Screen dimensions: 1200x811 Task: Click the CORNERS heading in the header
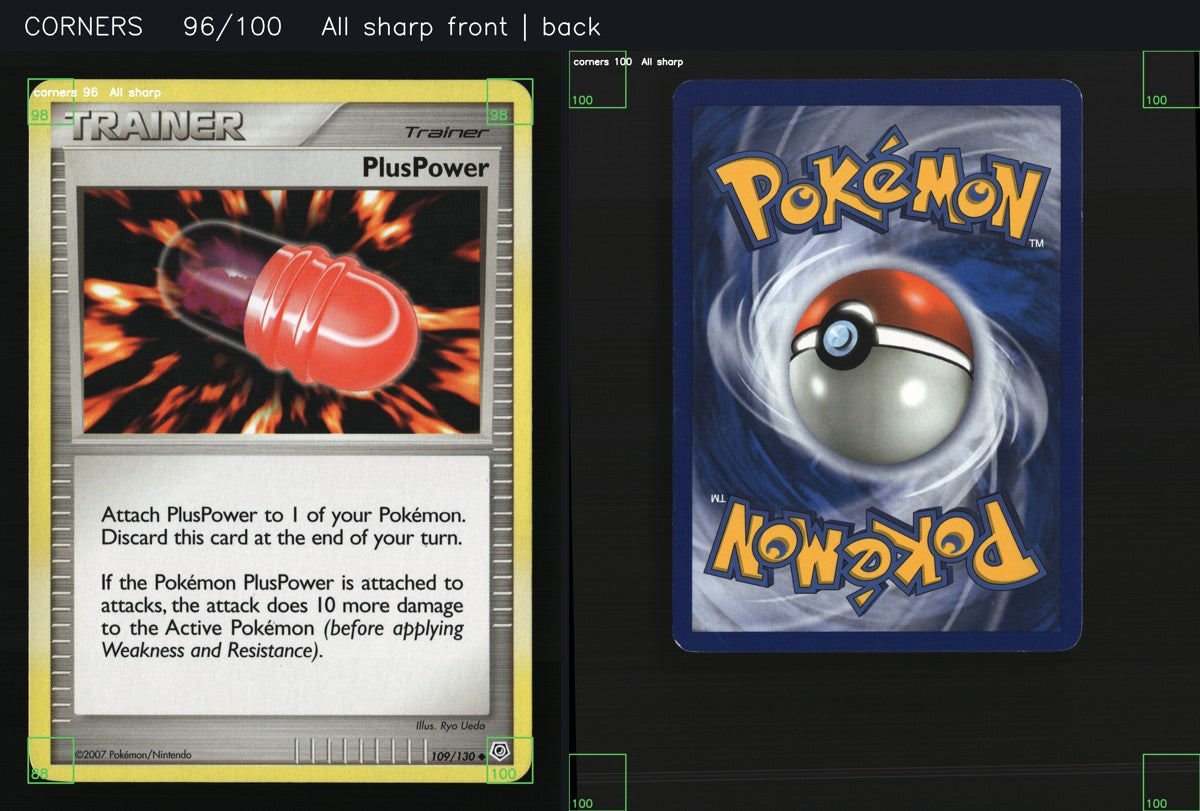point(83,27)
